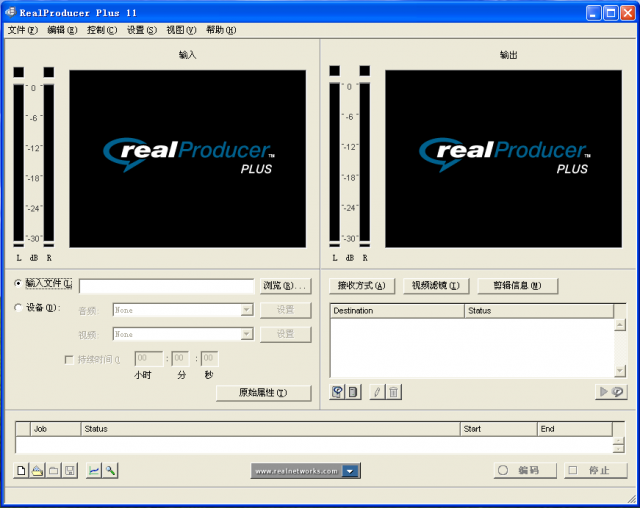Click the 接收方式(A) button
Image resolution: width=640 pixels, height=508 pixels.
(362, 286)
